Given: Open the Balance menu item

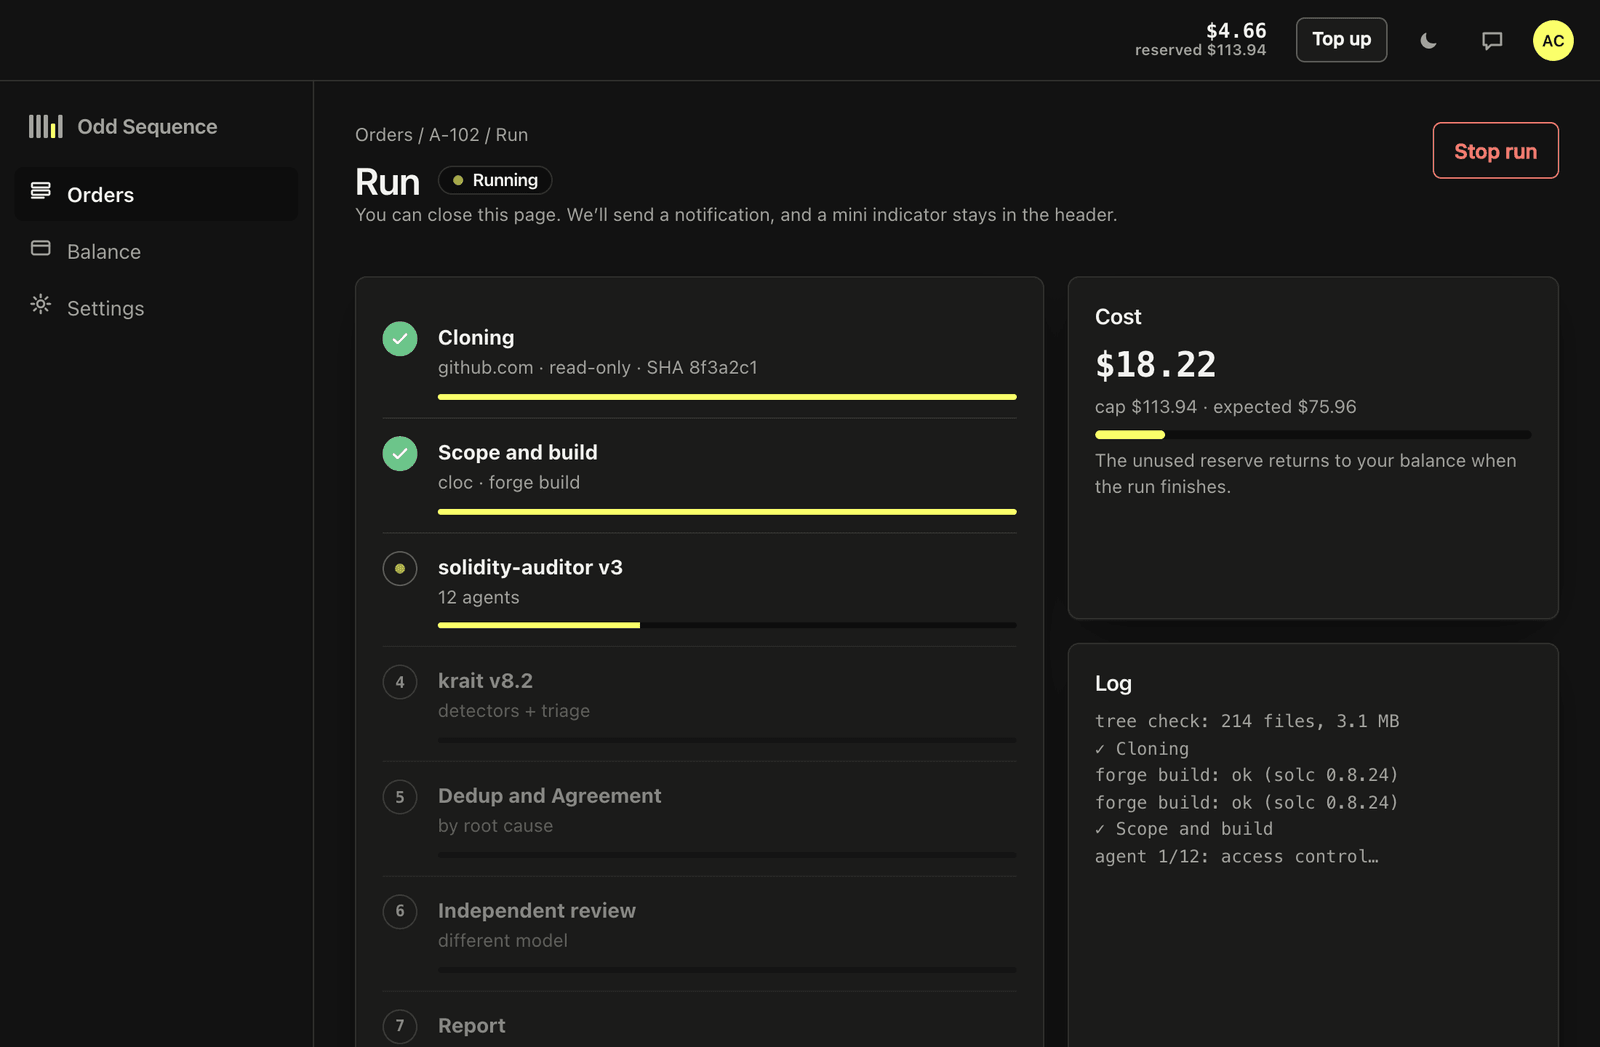Looking at the screenshot, I should tap(156, 251).
